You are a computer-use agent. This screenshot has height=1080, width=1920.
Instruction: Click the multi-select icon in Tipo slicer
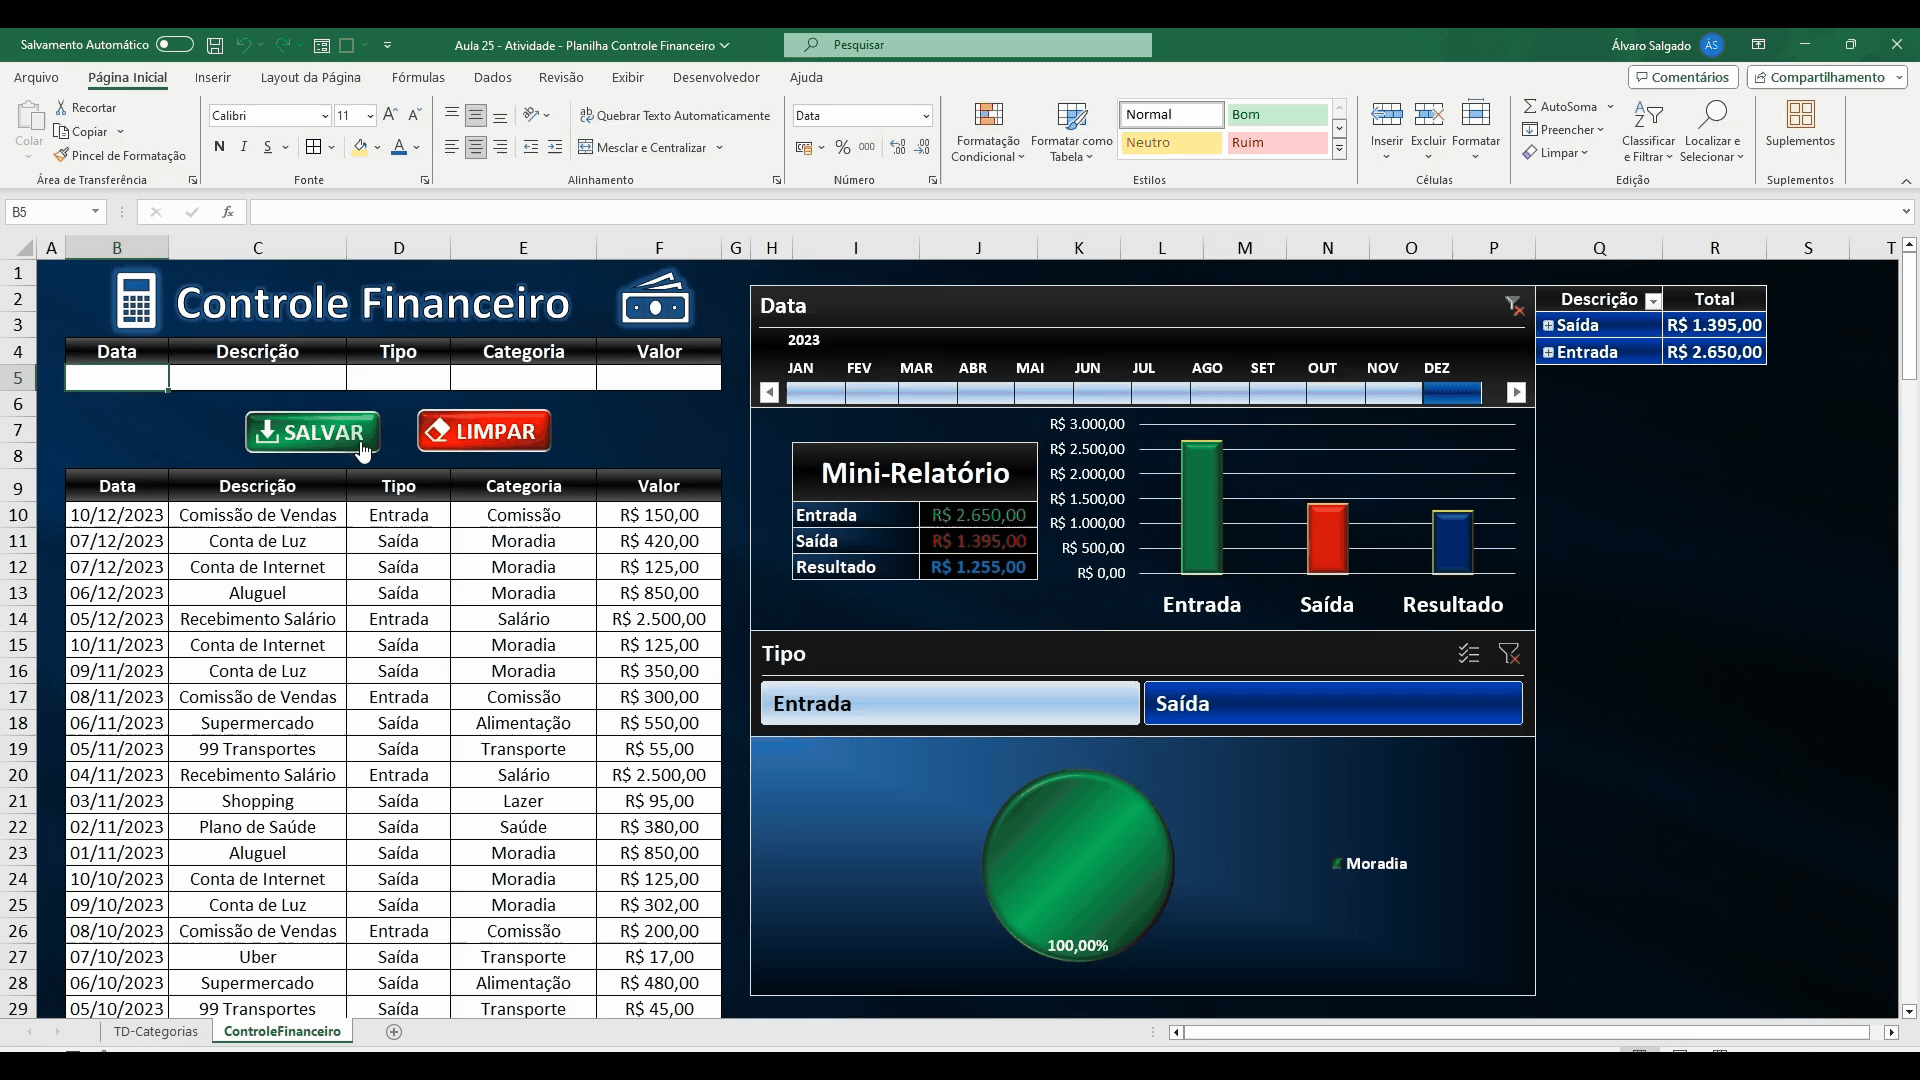point(1468,654)
